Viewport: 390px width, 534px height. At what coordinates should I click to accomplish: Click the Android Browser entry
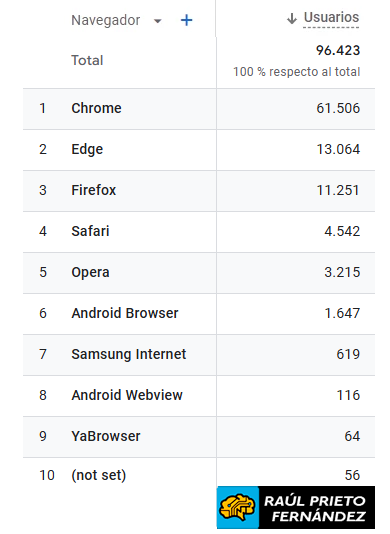tap(125, 313)
